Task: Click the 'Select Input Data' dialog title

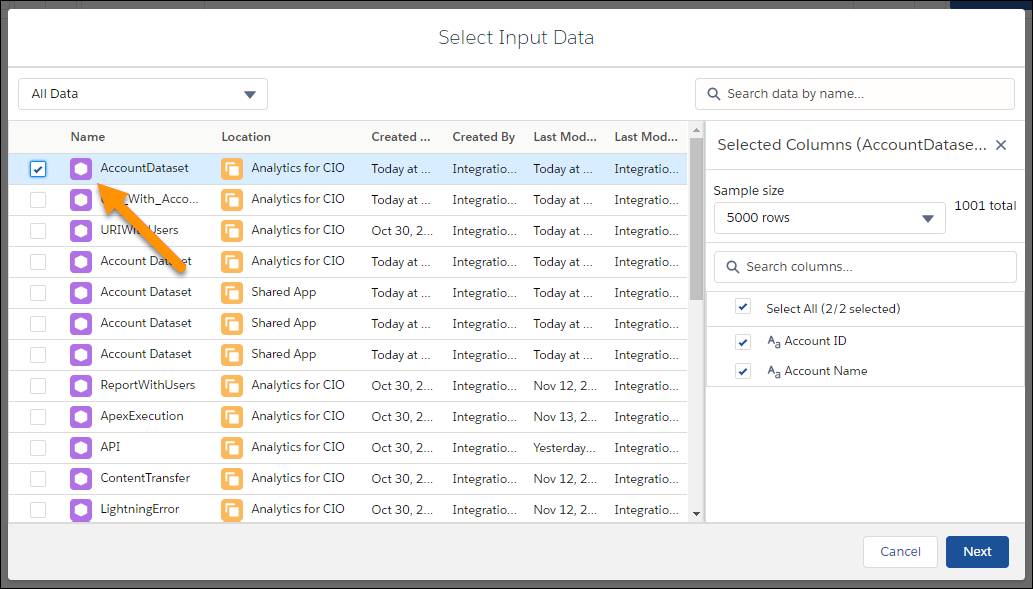Action: point(516,38)
